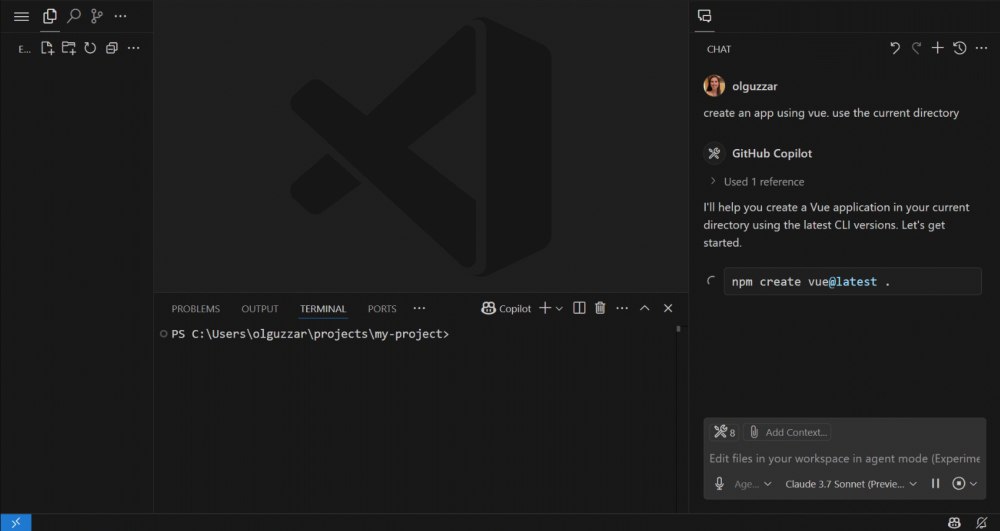Image resolution: width=1000 pixels, height=531 pixels.
Task: Click the truncated Explorer section header E...
Action: pos(24,49)
